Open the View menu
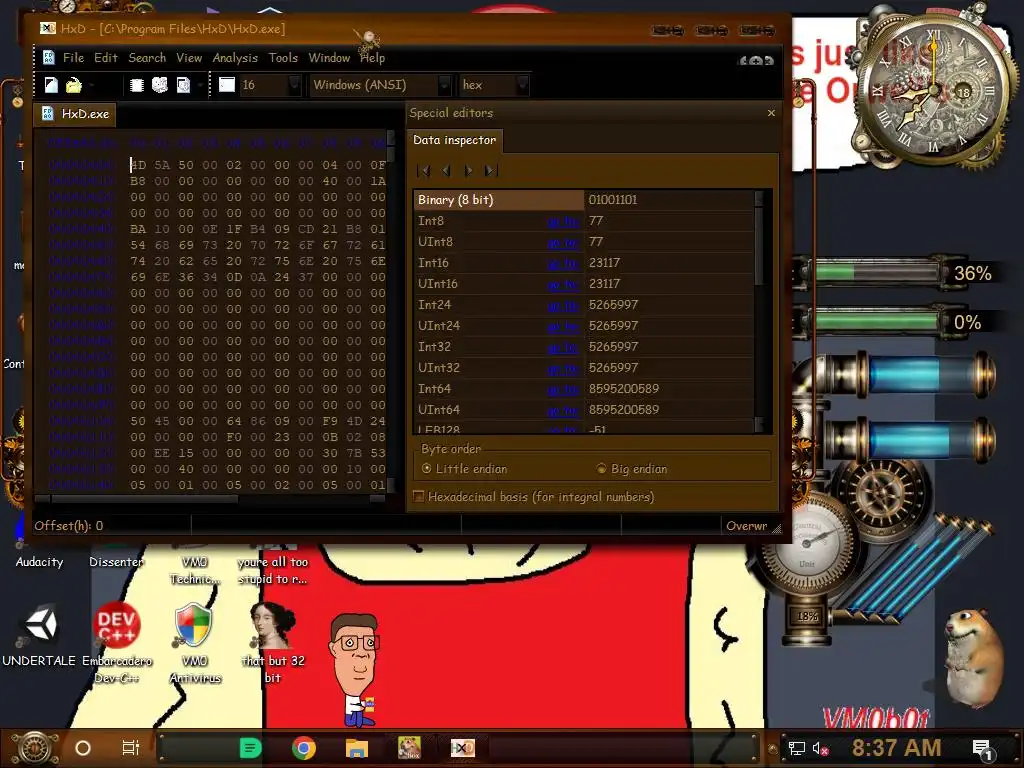The width and height of the screenshot is (1024, 768). tap(189, 57)
